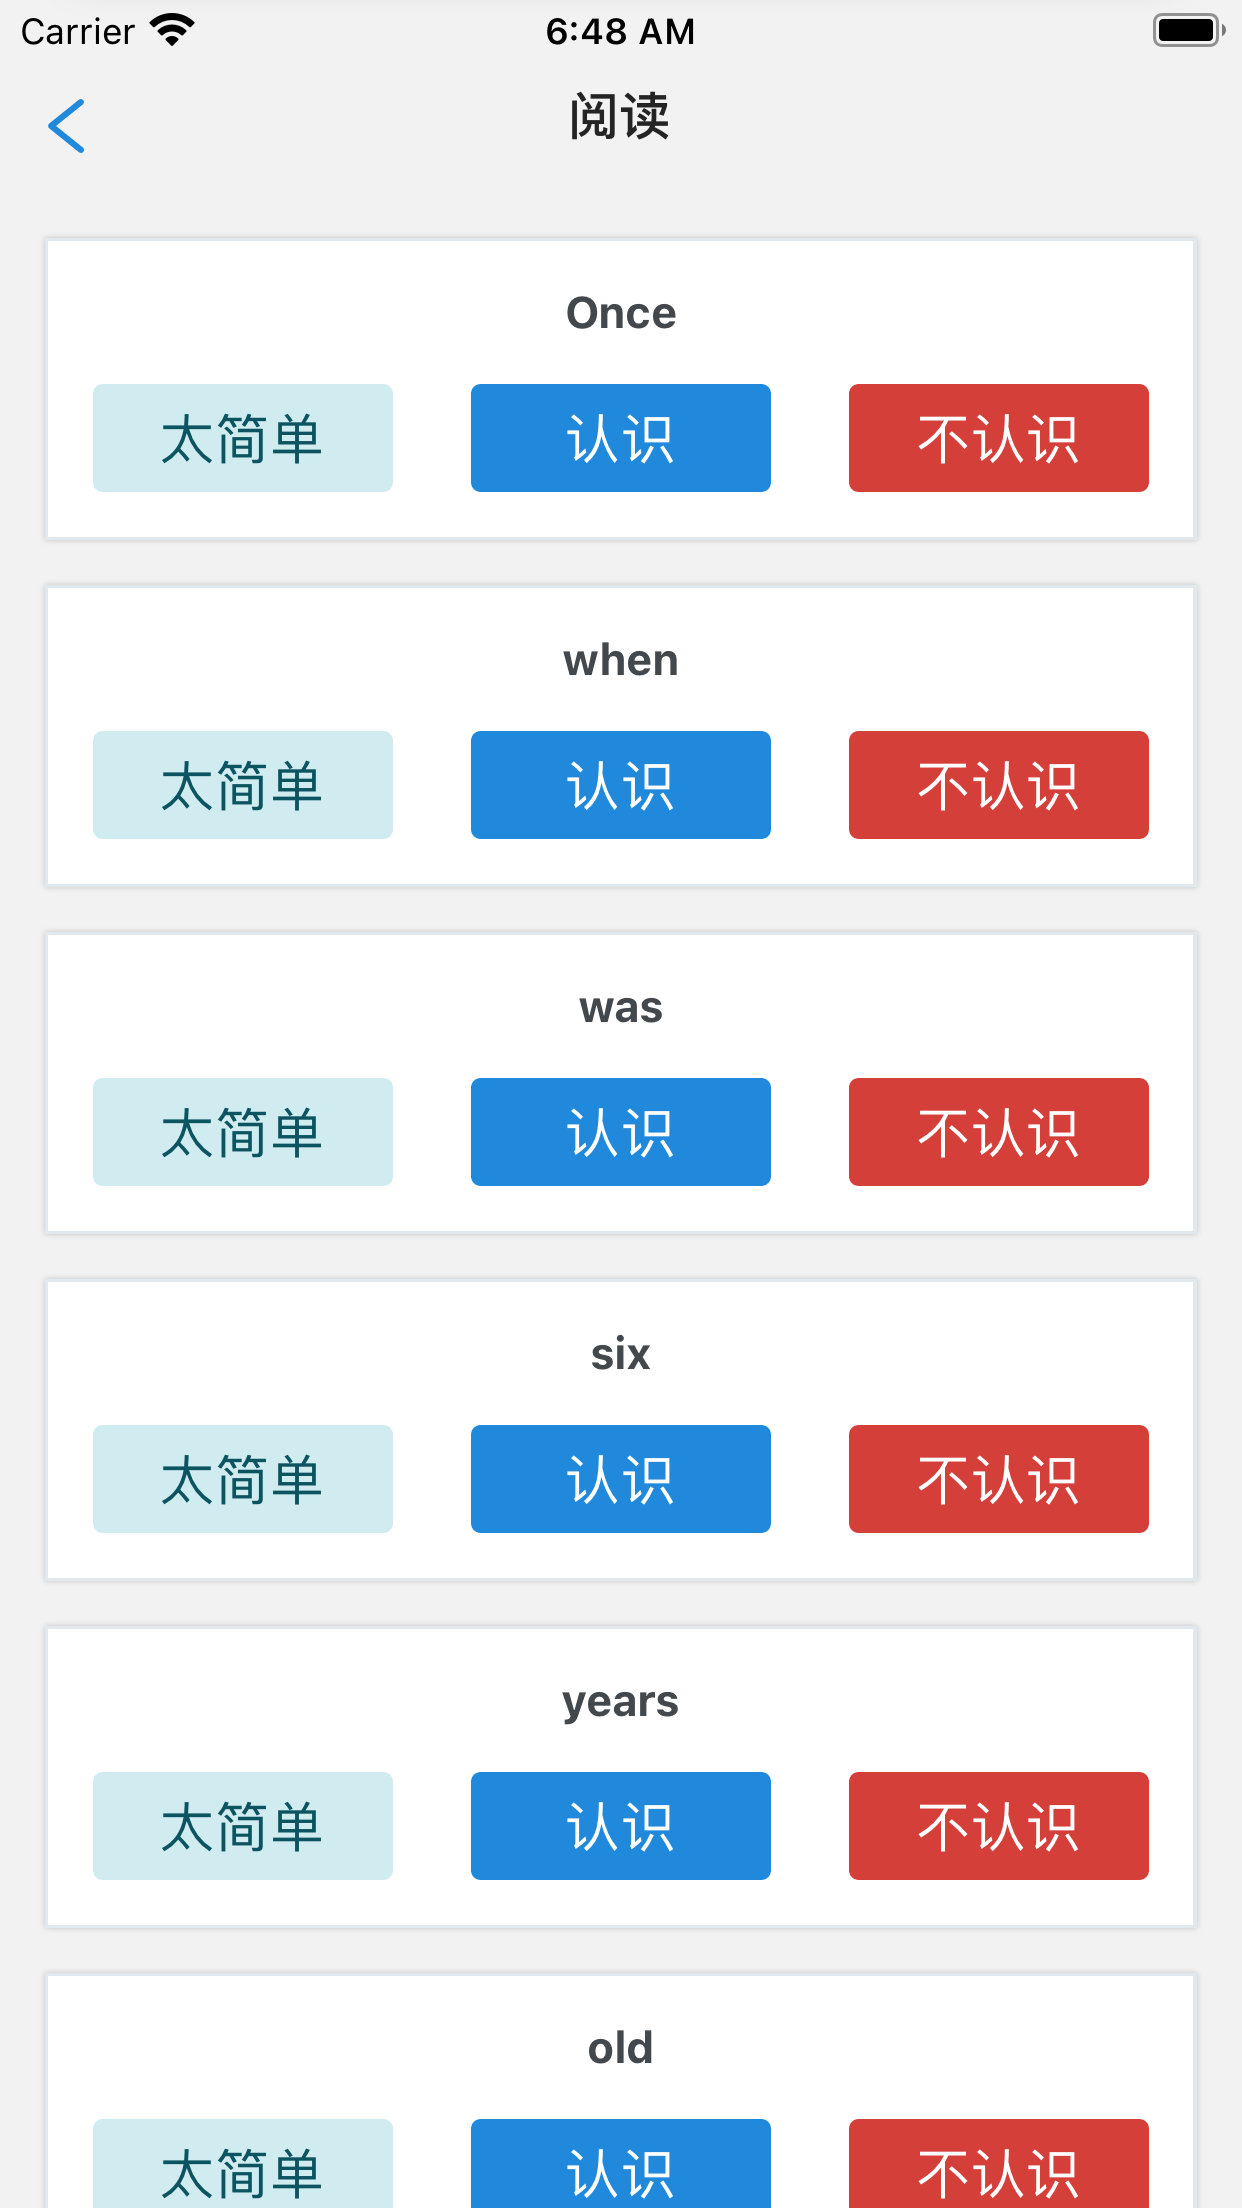1242x2208 pixels.
Task: Choose 认识 for the word "years"
Action: coord(620,1826)
